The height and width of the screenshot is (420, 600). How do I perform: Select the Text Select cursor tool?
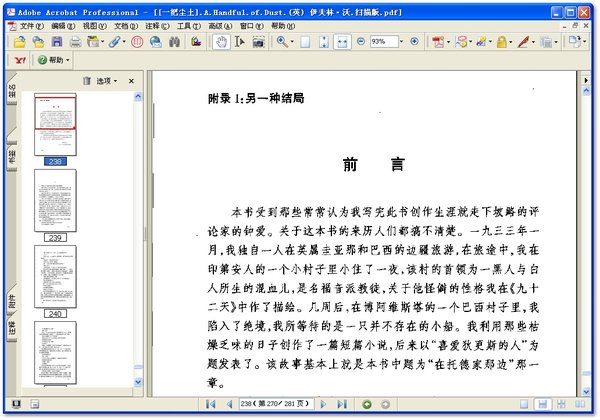tap(240, 42)
